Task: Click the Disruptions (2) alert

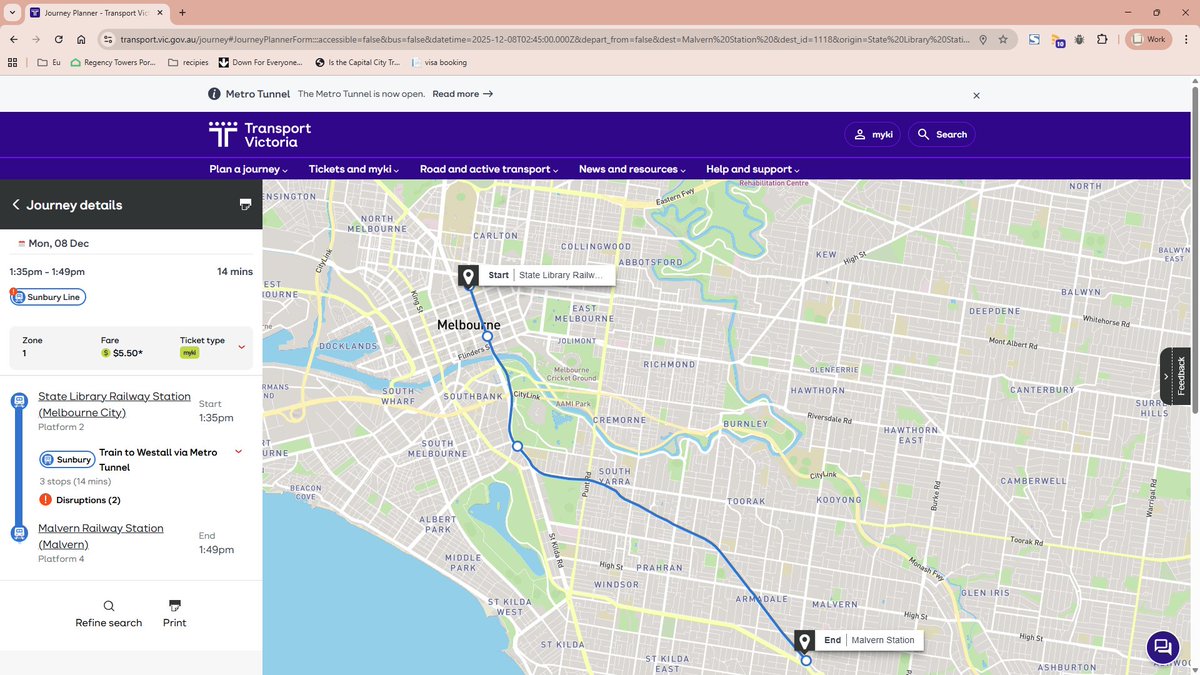Action: pos(88,500)
